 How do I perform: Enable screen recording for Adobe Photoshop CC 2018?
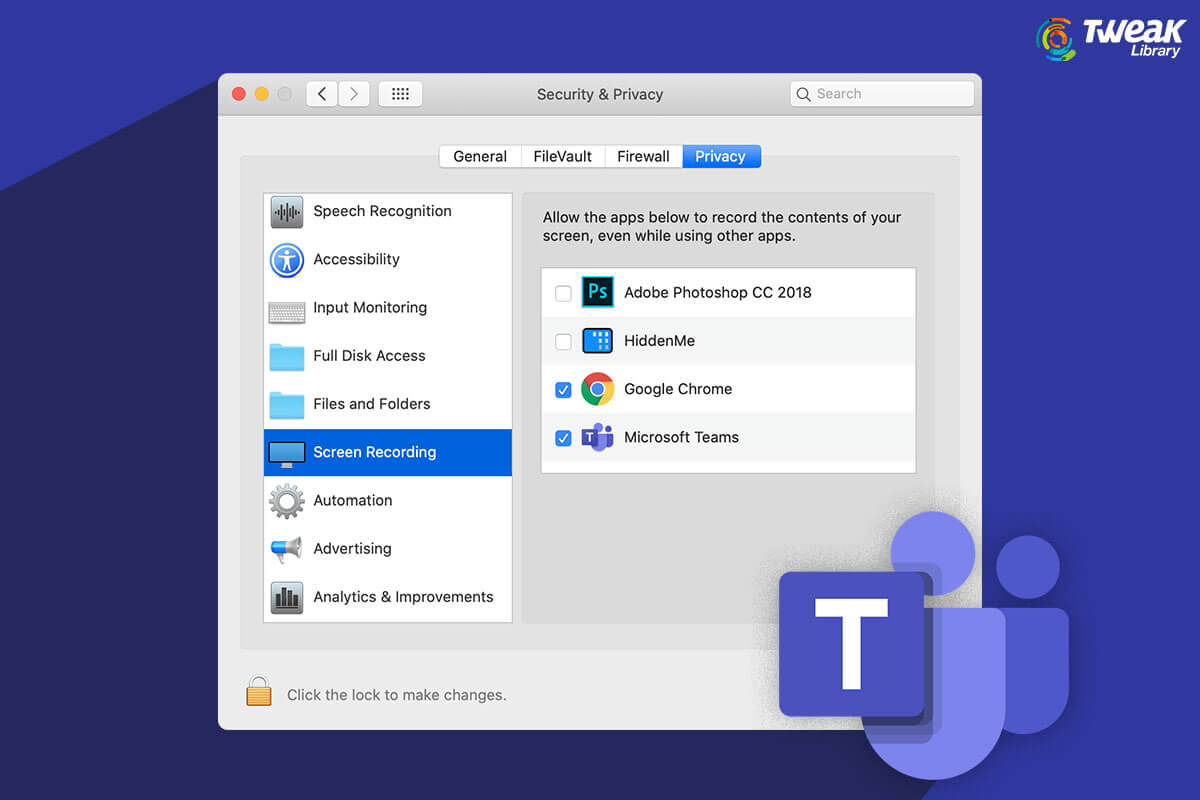563,292
